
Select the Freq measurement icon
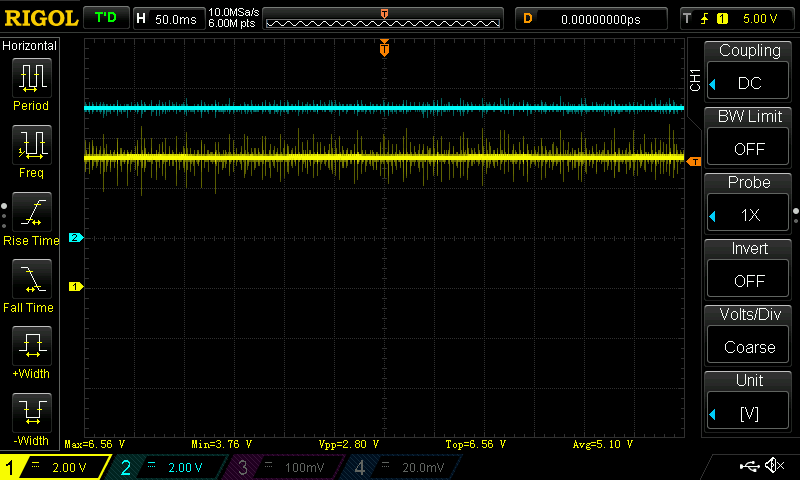(31, 145)
